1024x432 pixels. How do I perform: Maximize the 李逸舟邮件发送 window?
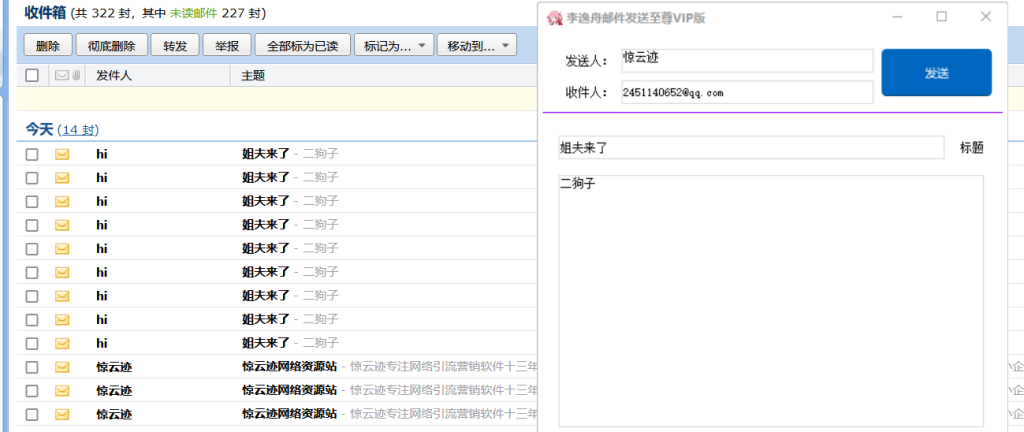(941, 17)
